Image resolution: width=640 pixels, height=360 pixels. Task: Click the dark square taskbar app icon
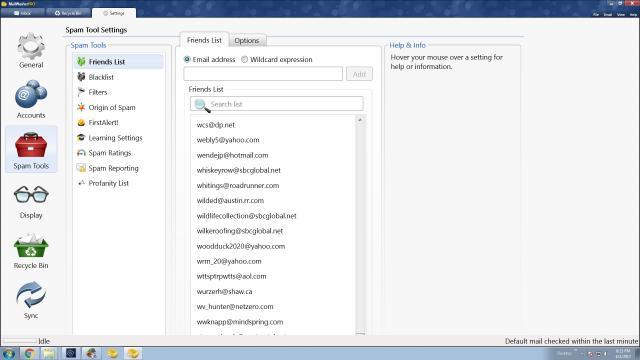coord(71,353)
